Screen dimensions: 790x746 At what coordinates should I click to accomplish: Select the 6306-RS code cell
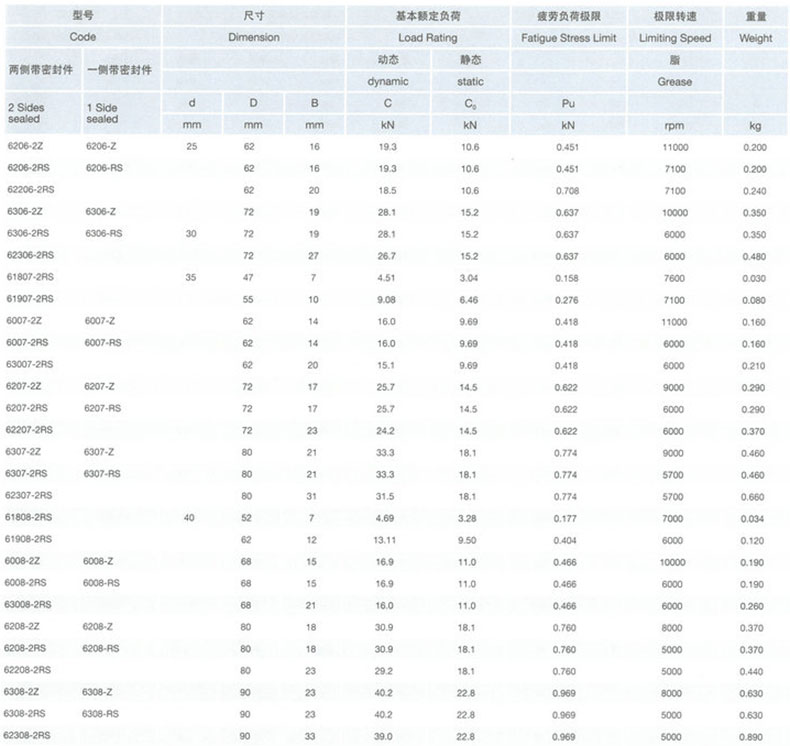tap(104, 233)
